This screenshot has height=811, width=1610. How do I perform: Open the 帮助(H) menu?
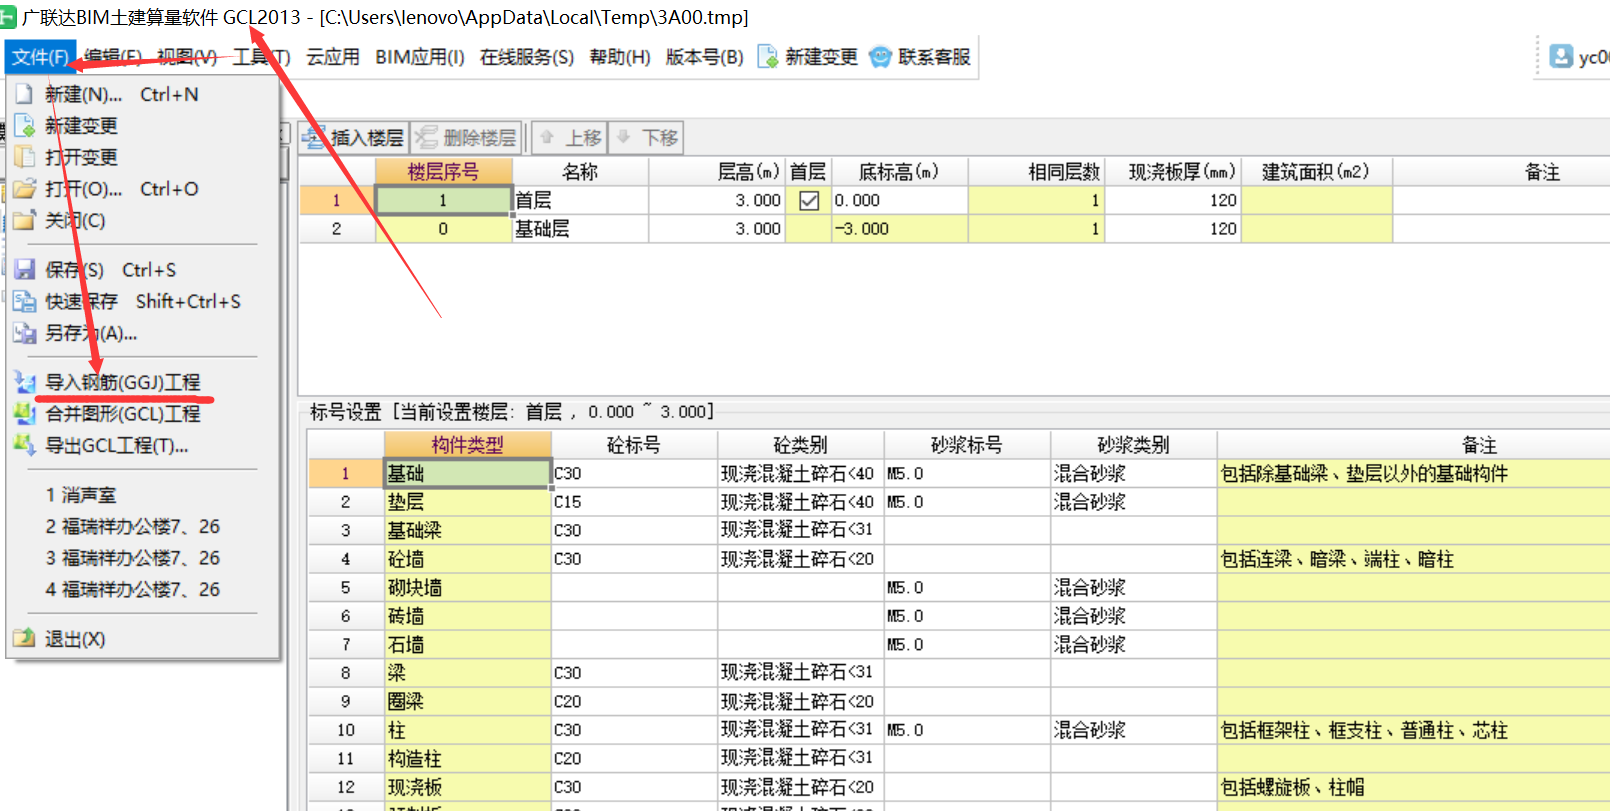tap(620, 57)
